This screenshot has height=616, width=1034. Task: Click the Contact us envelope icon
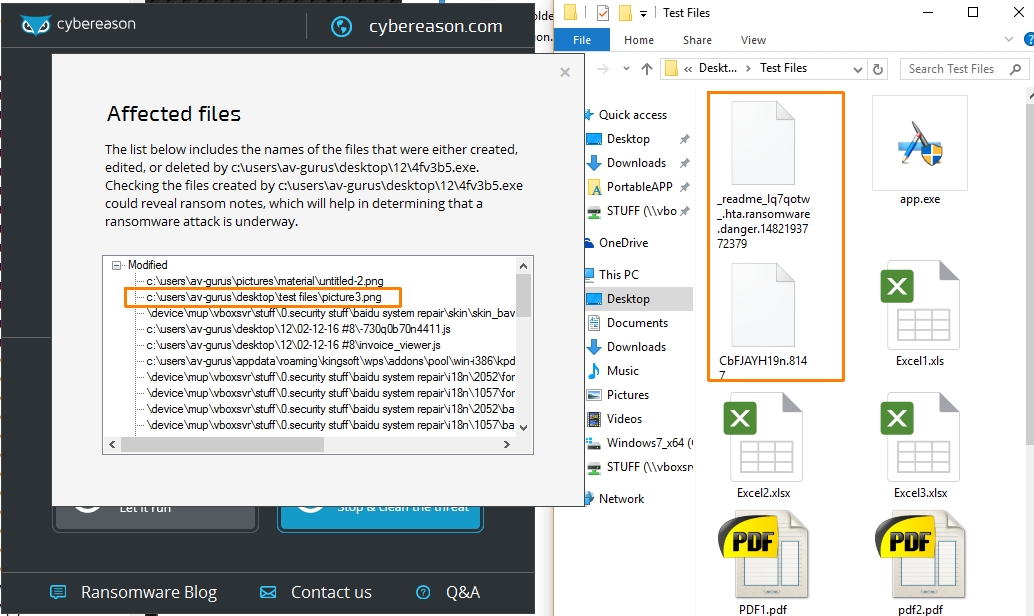tap(268, 592)
